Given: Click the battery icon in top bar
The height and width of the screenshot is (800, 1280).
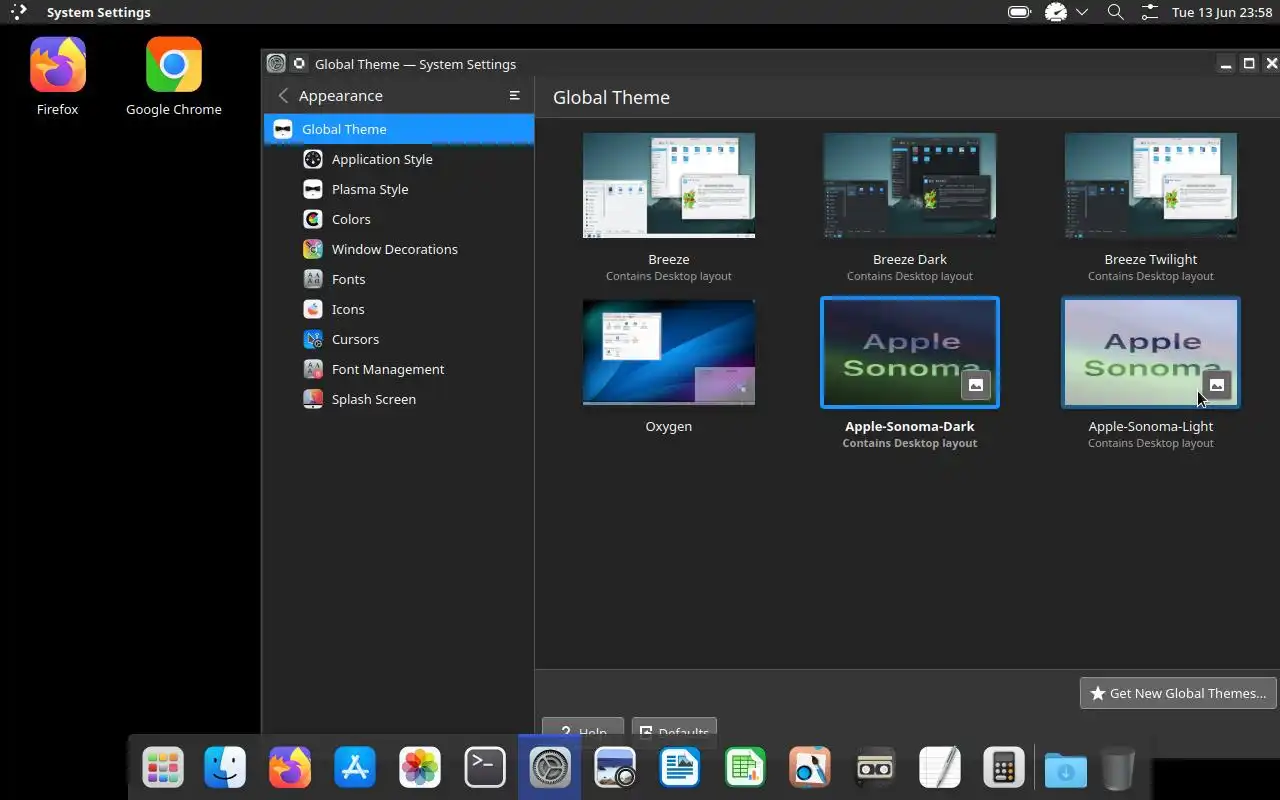Looking at the screenshot, I should pyautogui.click(x=1019, y=12).
